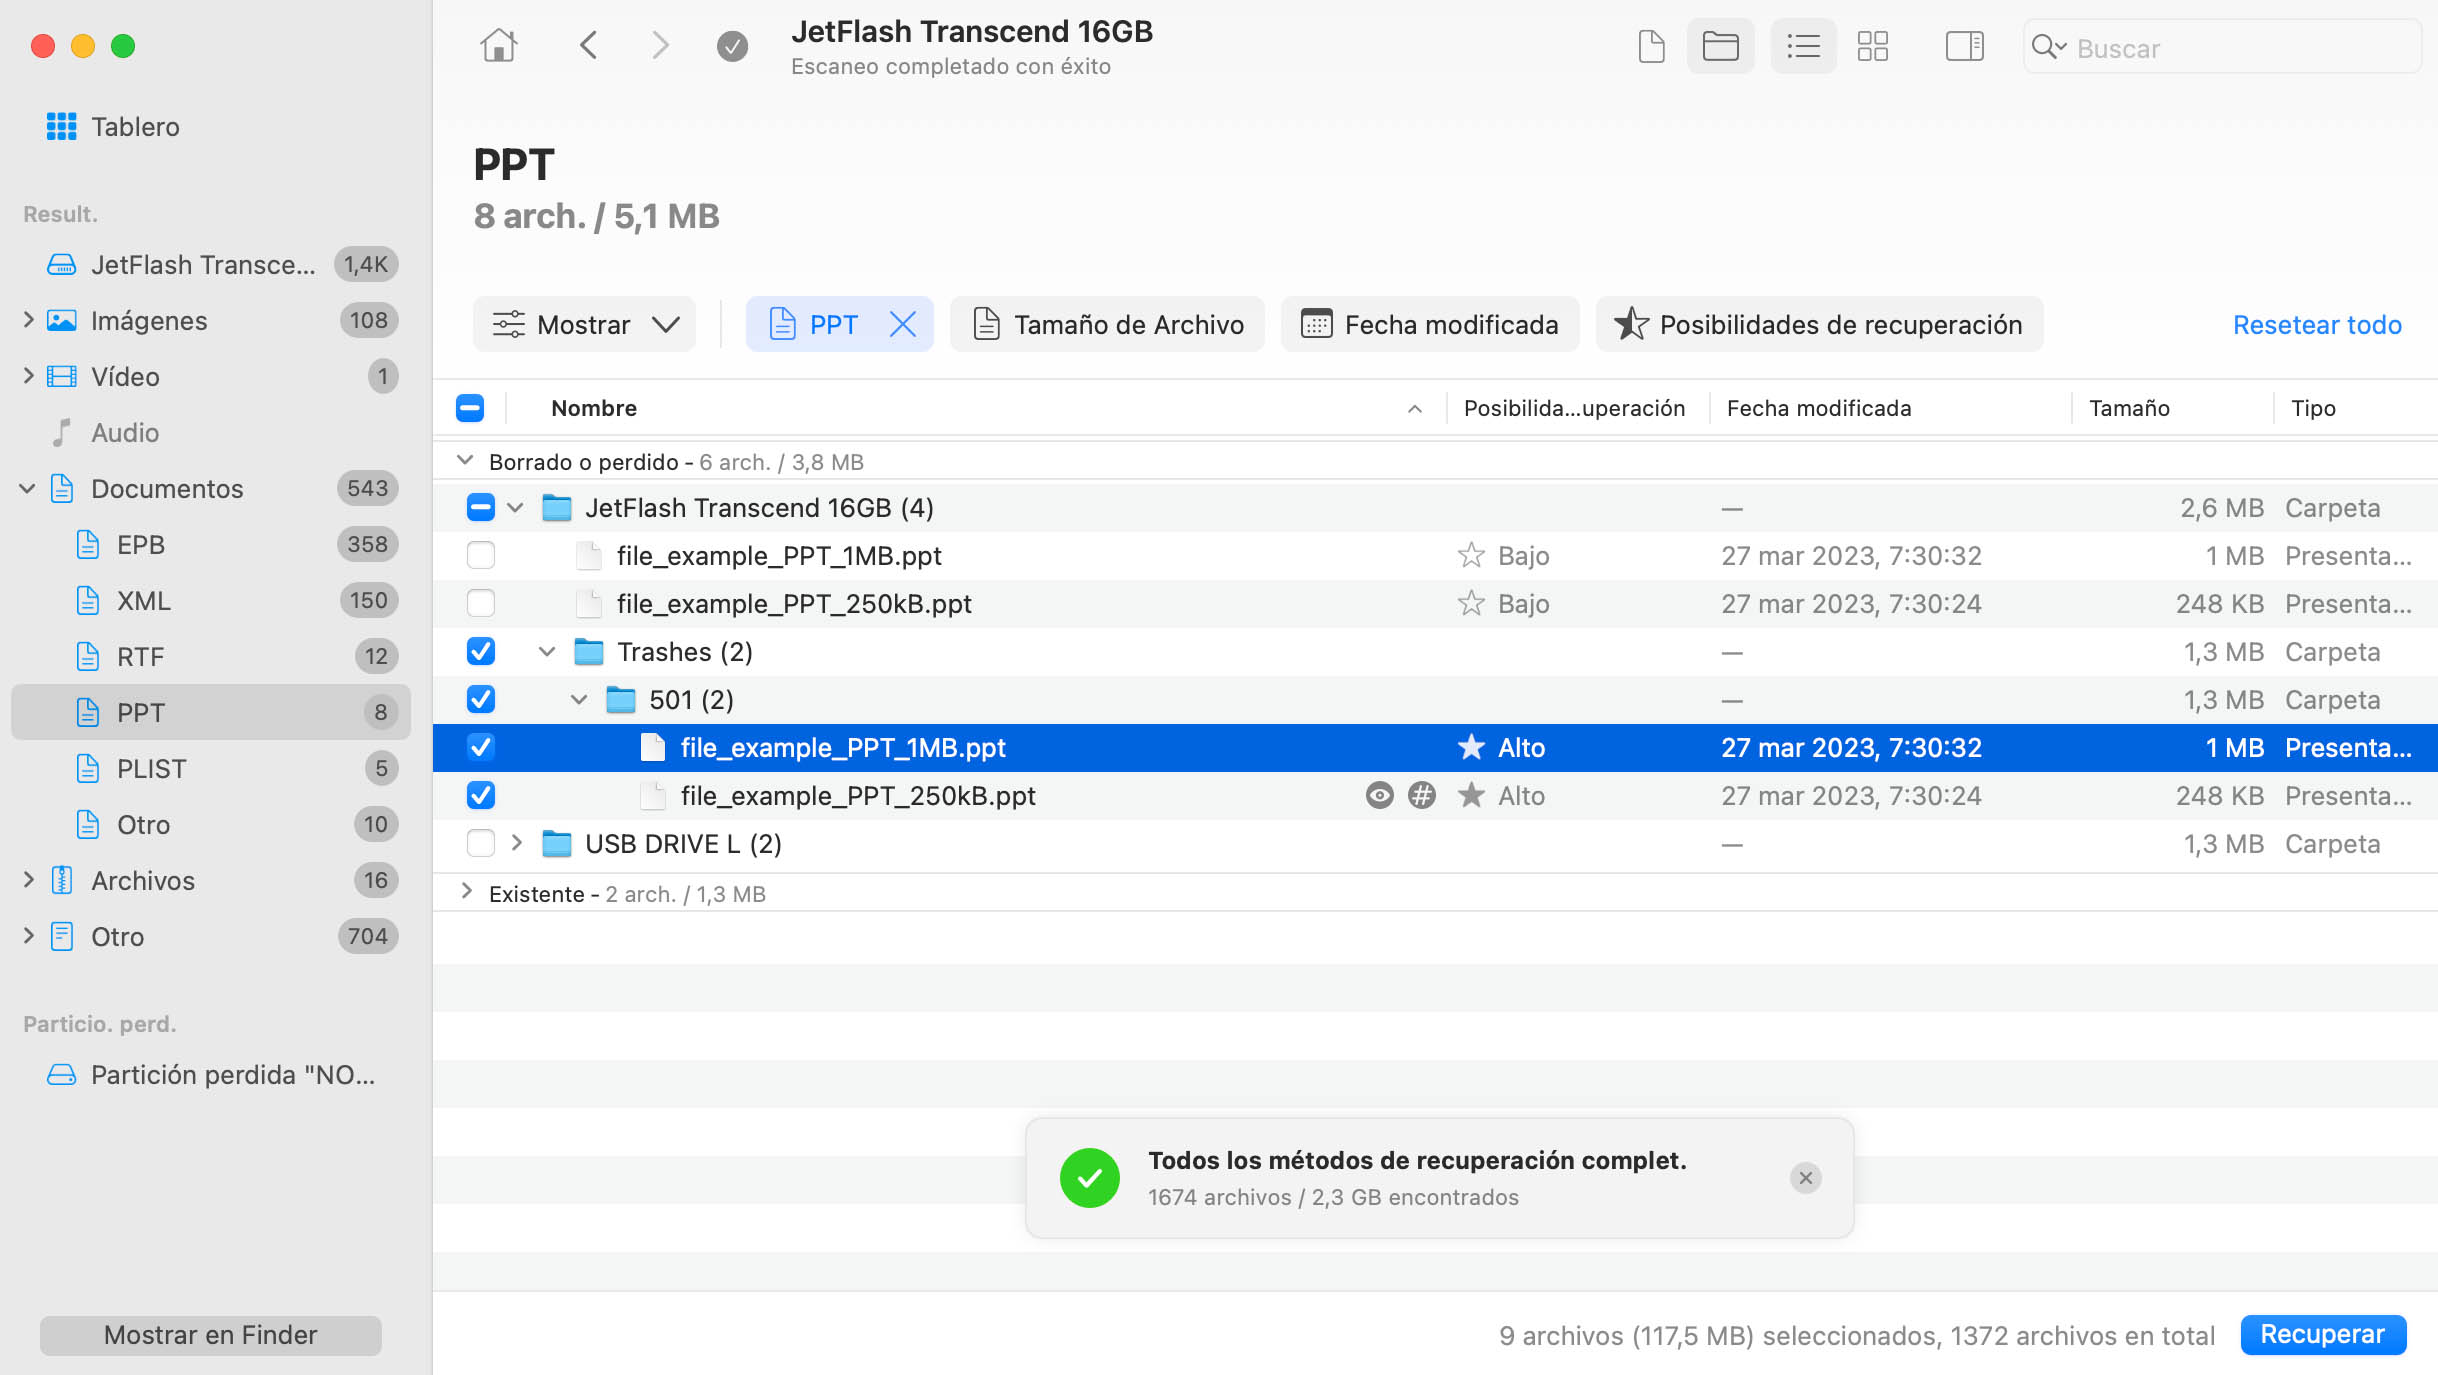This screenshot has width=2438, height=1375.
Task: Check first file_example_PPT_1MB.ppt Bajo checkbox
Action: click(x=481, y=556)
